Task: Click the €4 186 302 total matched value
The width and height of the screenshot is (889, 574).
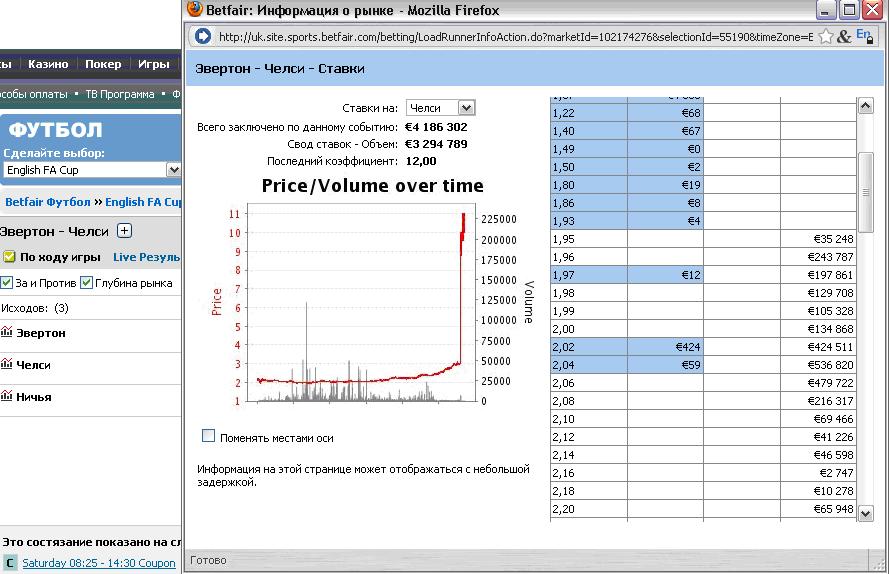Action: pyautogui.click(x=436, y=127)
